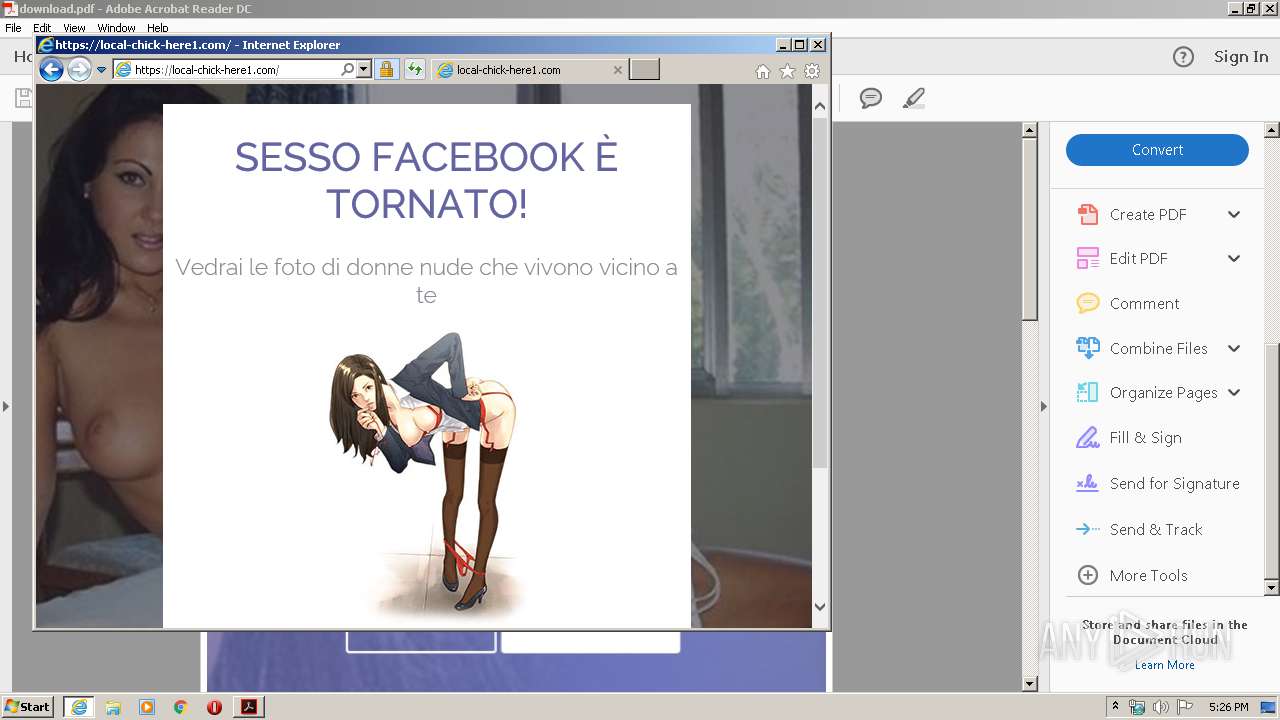
Task: Open Opera from taskbar
Action: 214,707
